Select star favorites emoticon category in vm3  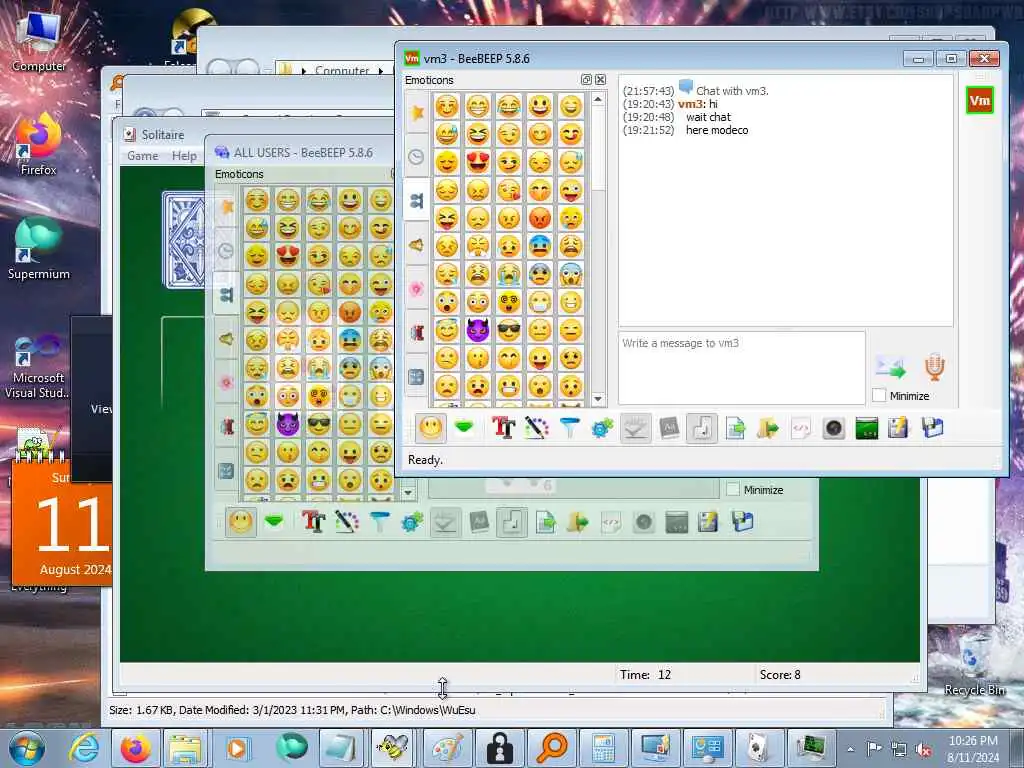tap(417, 112)
